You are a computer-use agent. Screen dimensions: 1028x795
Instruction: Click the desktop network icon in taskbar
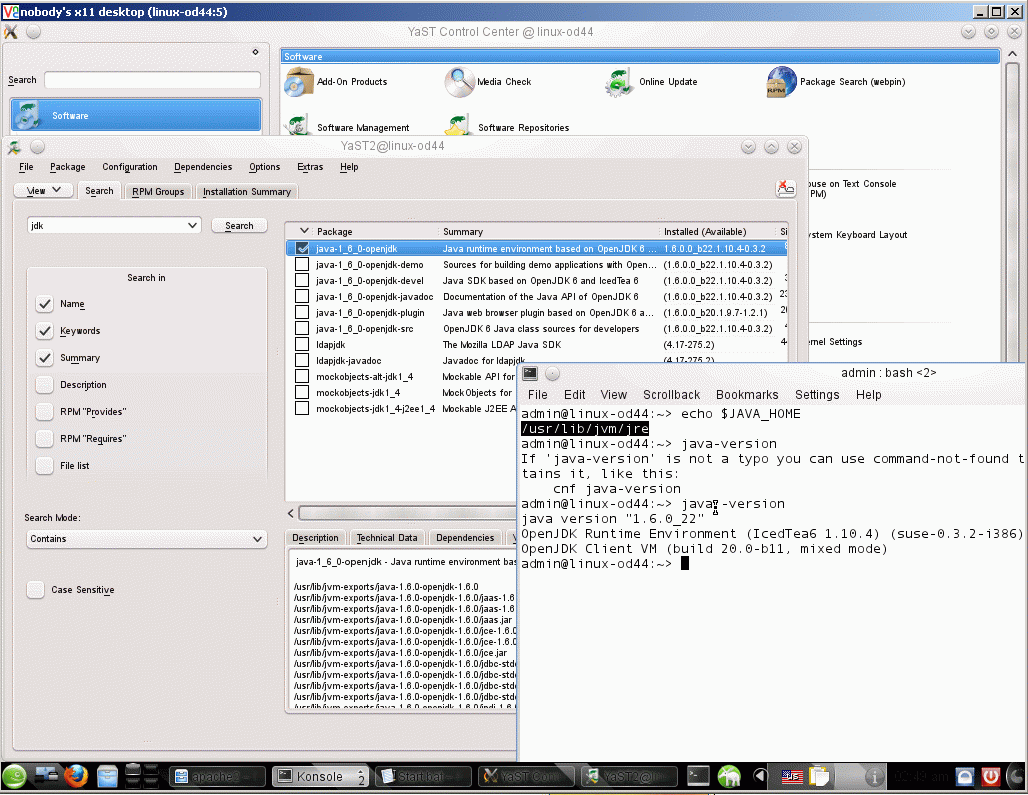[x=46, y=777]
